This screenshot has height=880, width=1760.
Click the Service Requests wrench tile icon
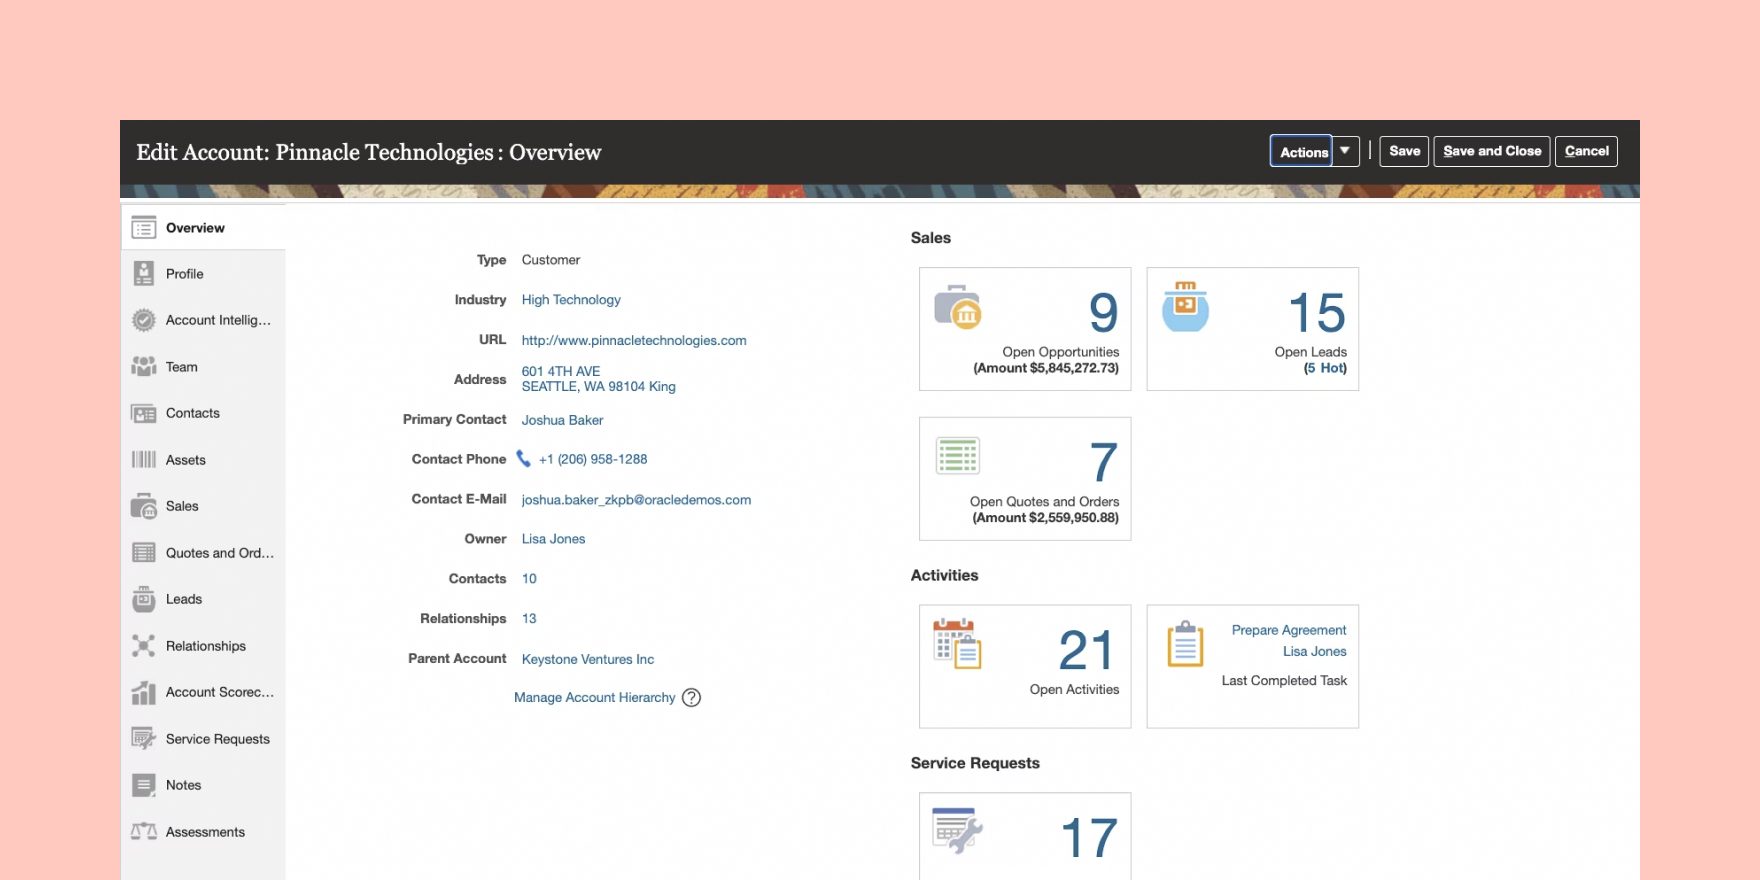click(x=958, y=830)
